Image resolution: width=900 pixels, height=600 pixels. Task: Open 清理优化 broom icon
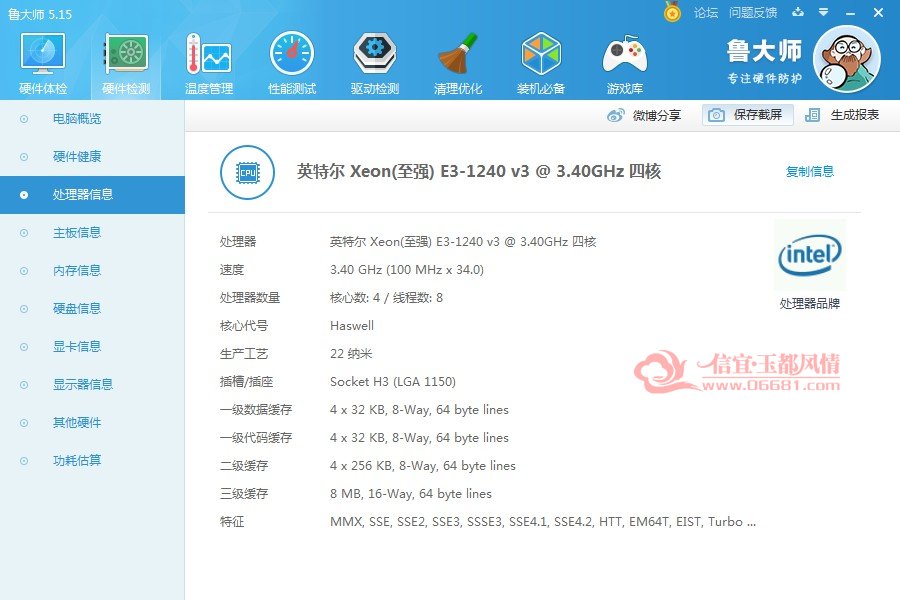tap(458, 53)
